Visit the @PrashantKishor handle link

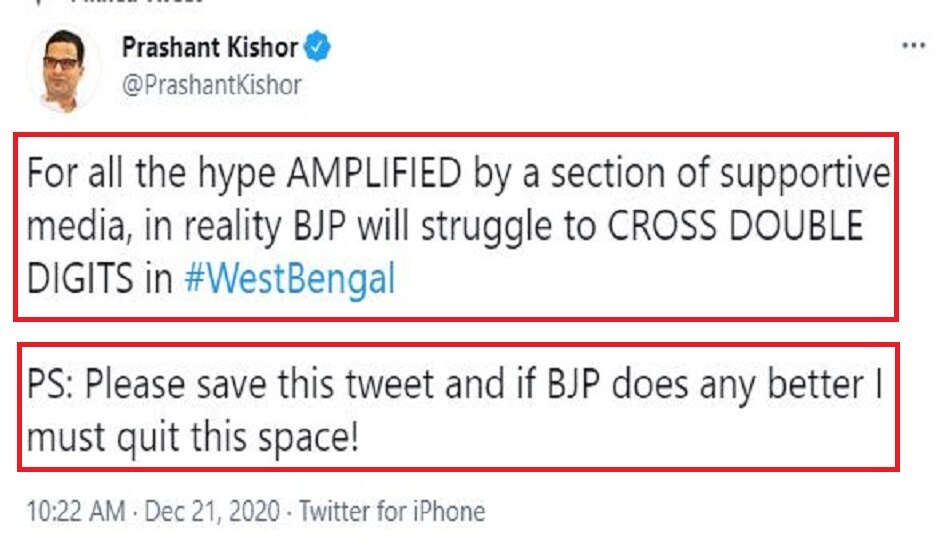coord(211,85)
